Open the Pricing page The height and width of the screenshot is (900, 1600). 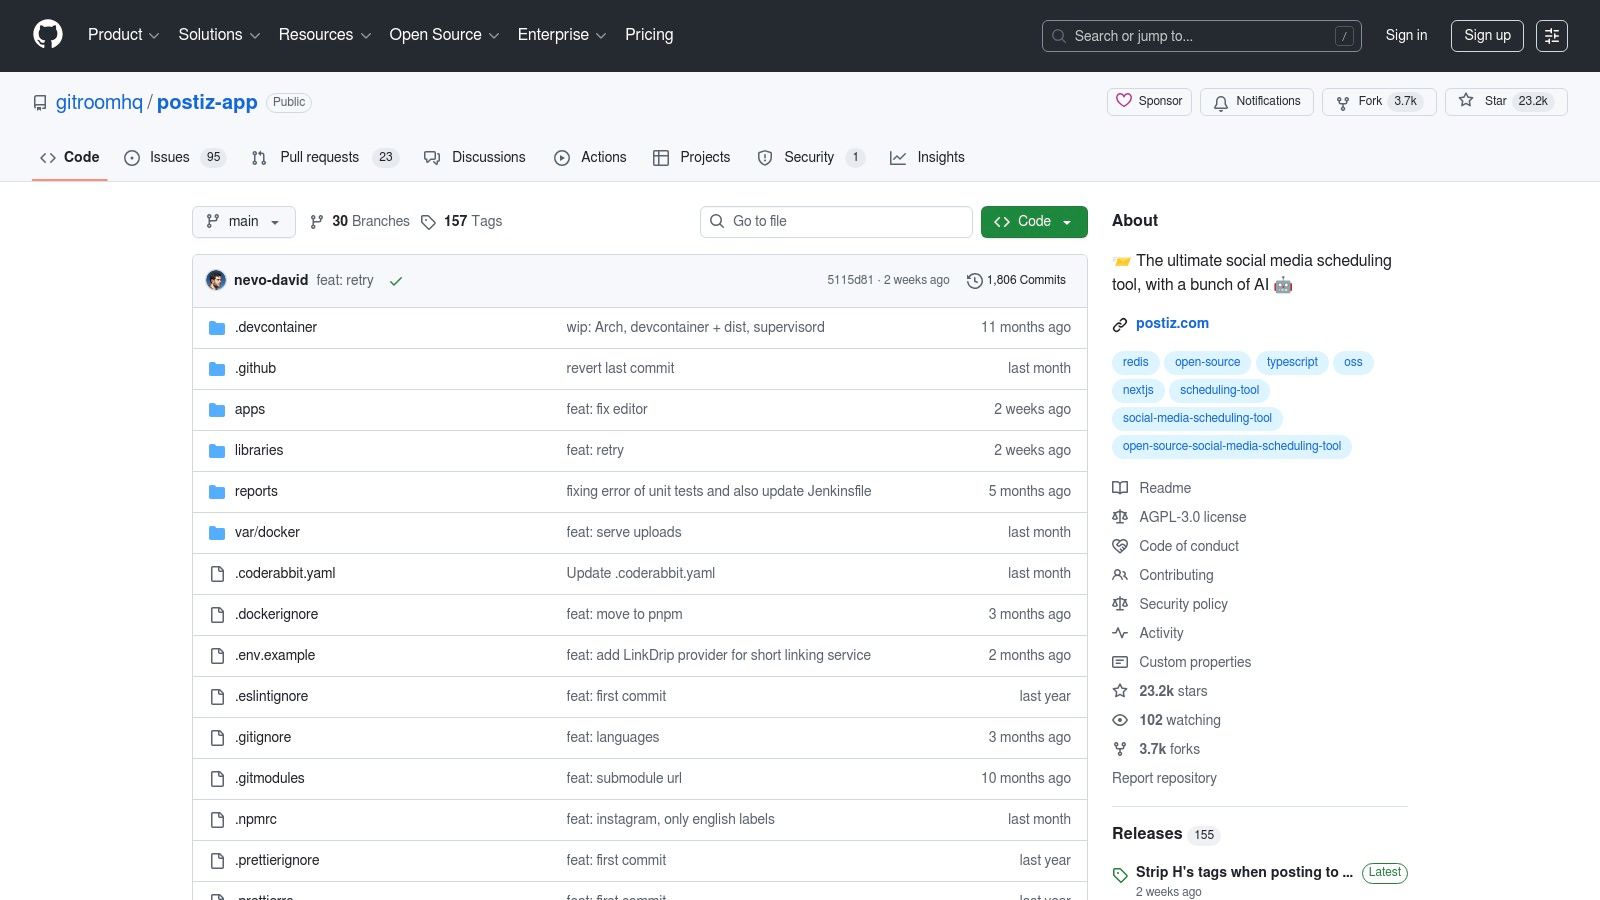pos(649,35)
